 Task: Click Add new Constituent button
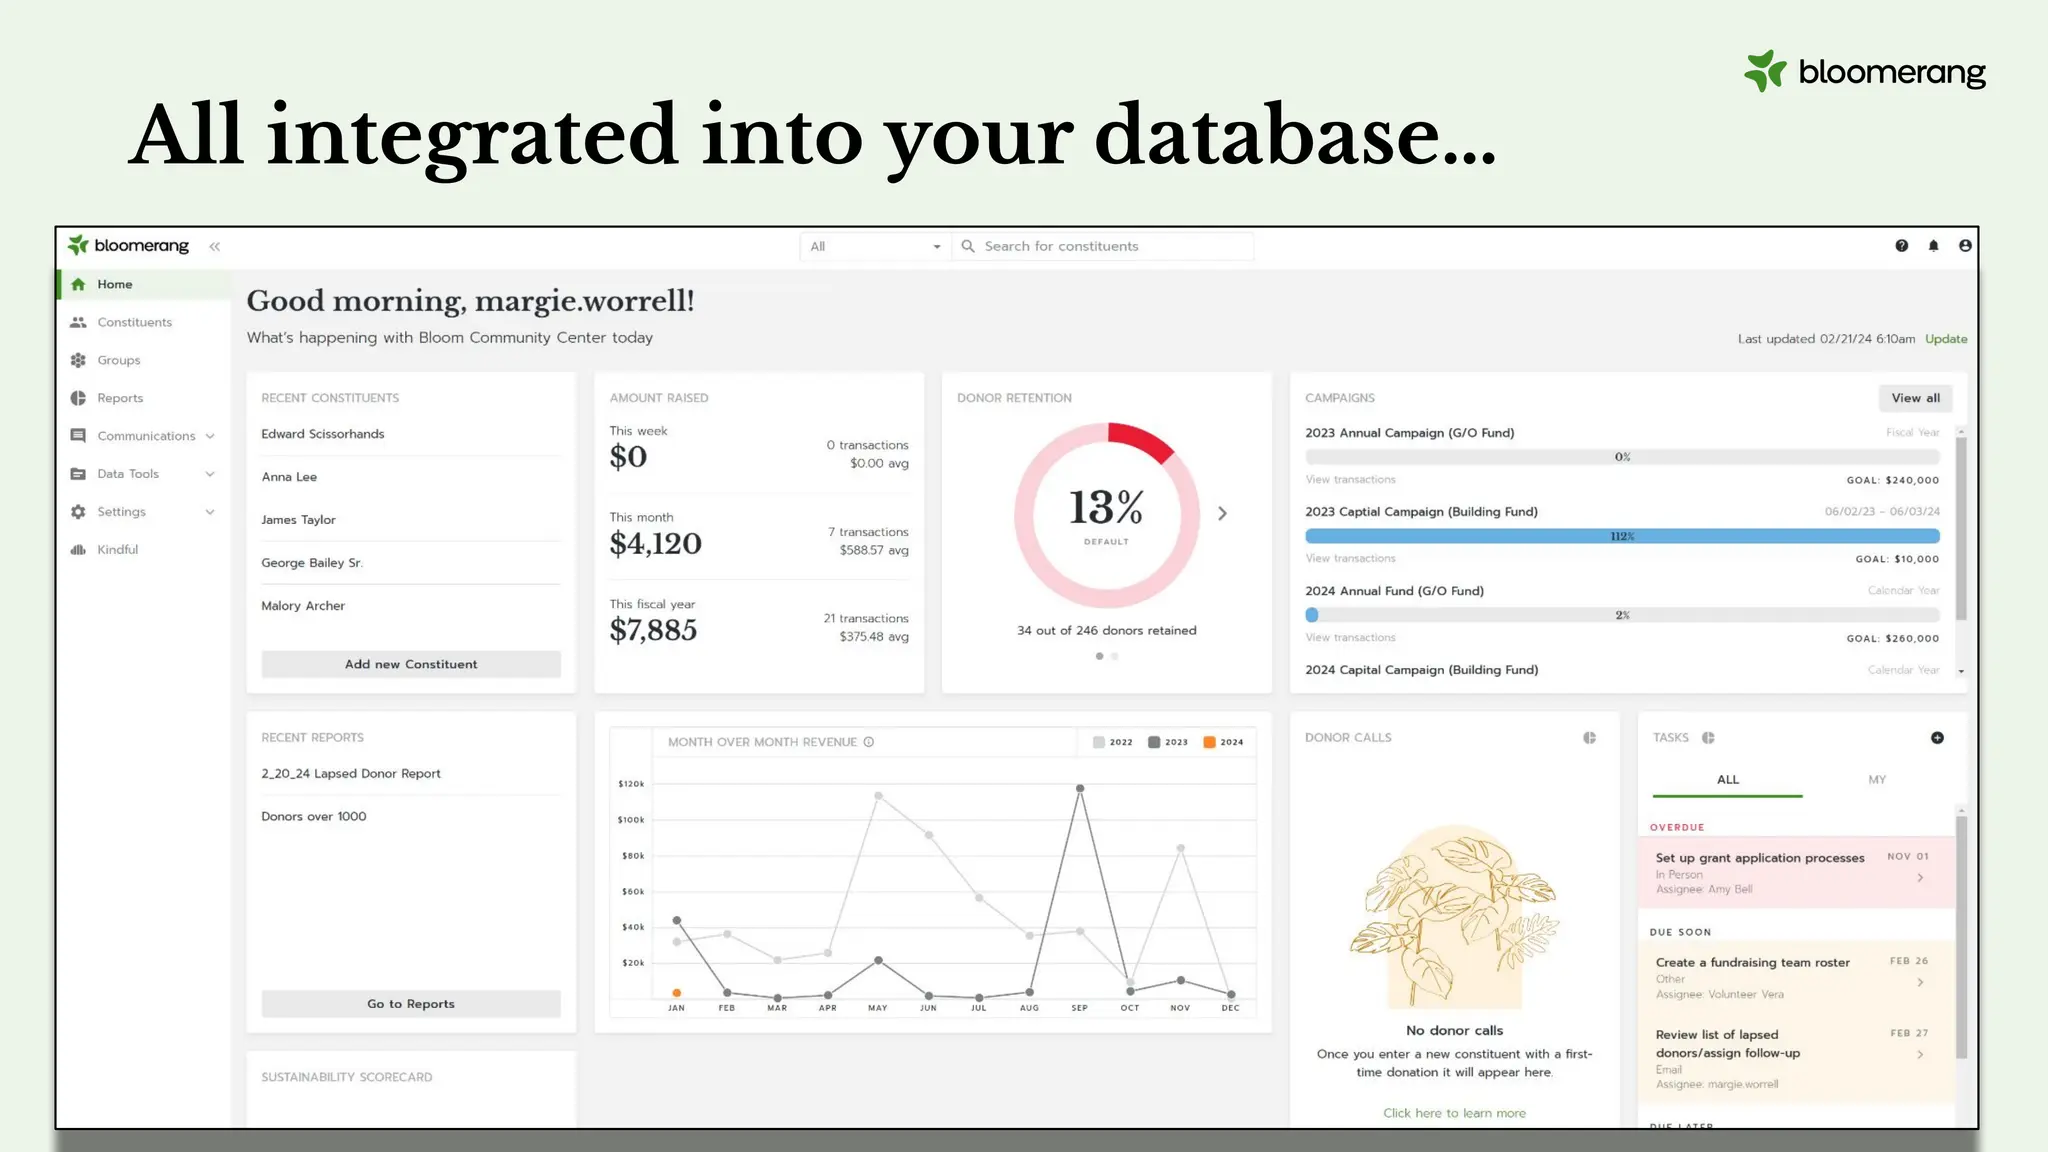coord(411,664)
